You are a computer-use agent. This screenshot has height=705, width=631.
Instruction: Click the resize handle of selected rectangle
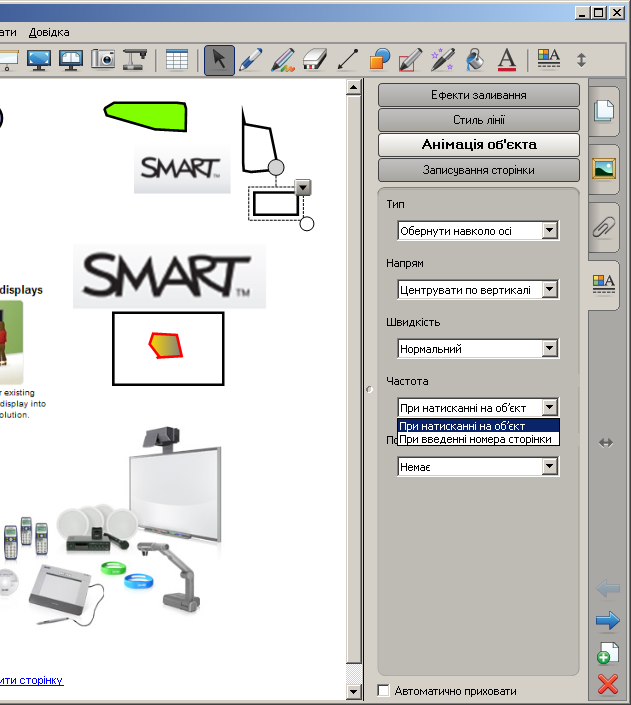(x=306, y=223)
